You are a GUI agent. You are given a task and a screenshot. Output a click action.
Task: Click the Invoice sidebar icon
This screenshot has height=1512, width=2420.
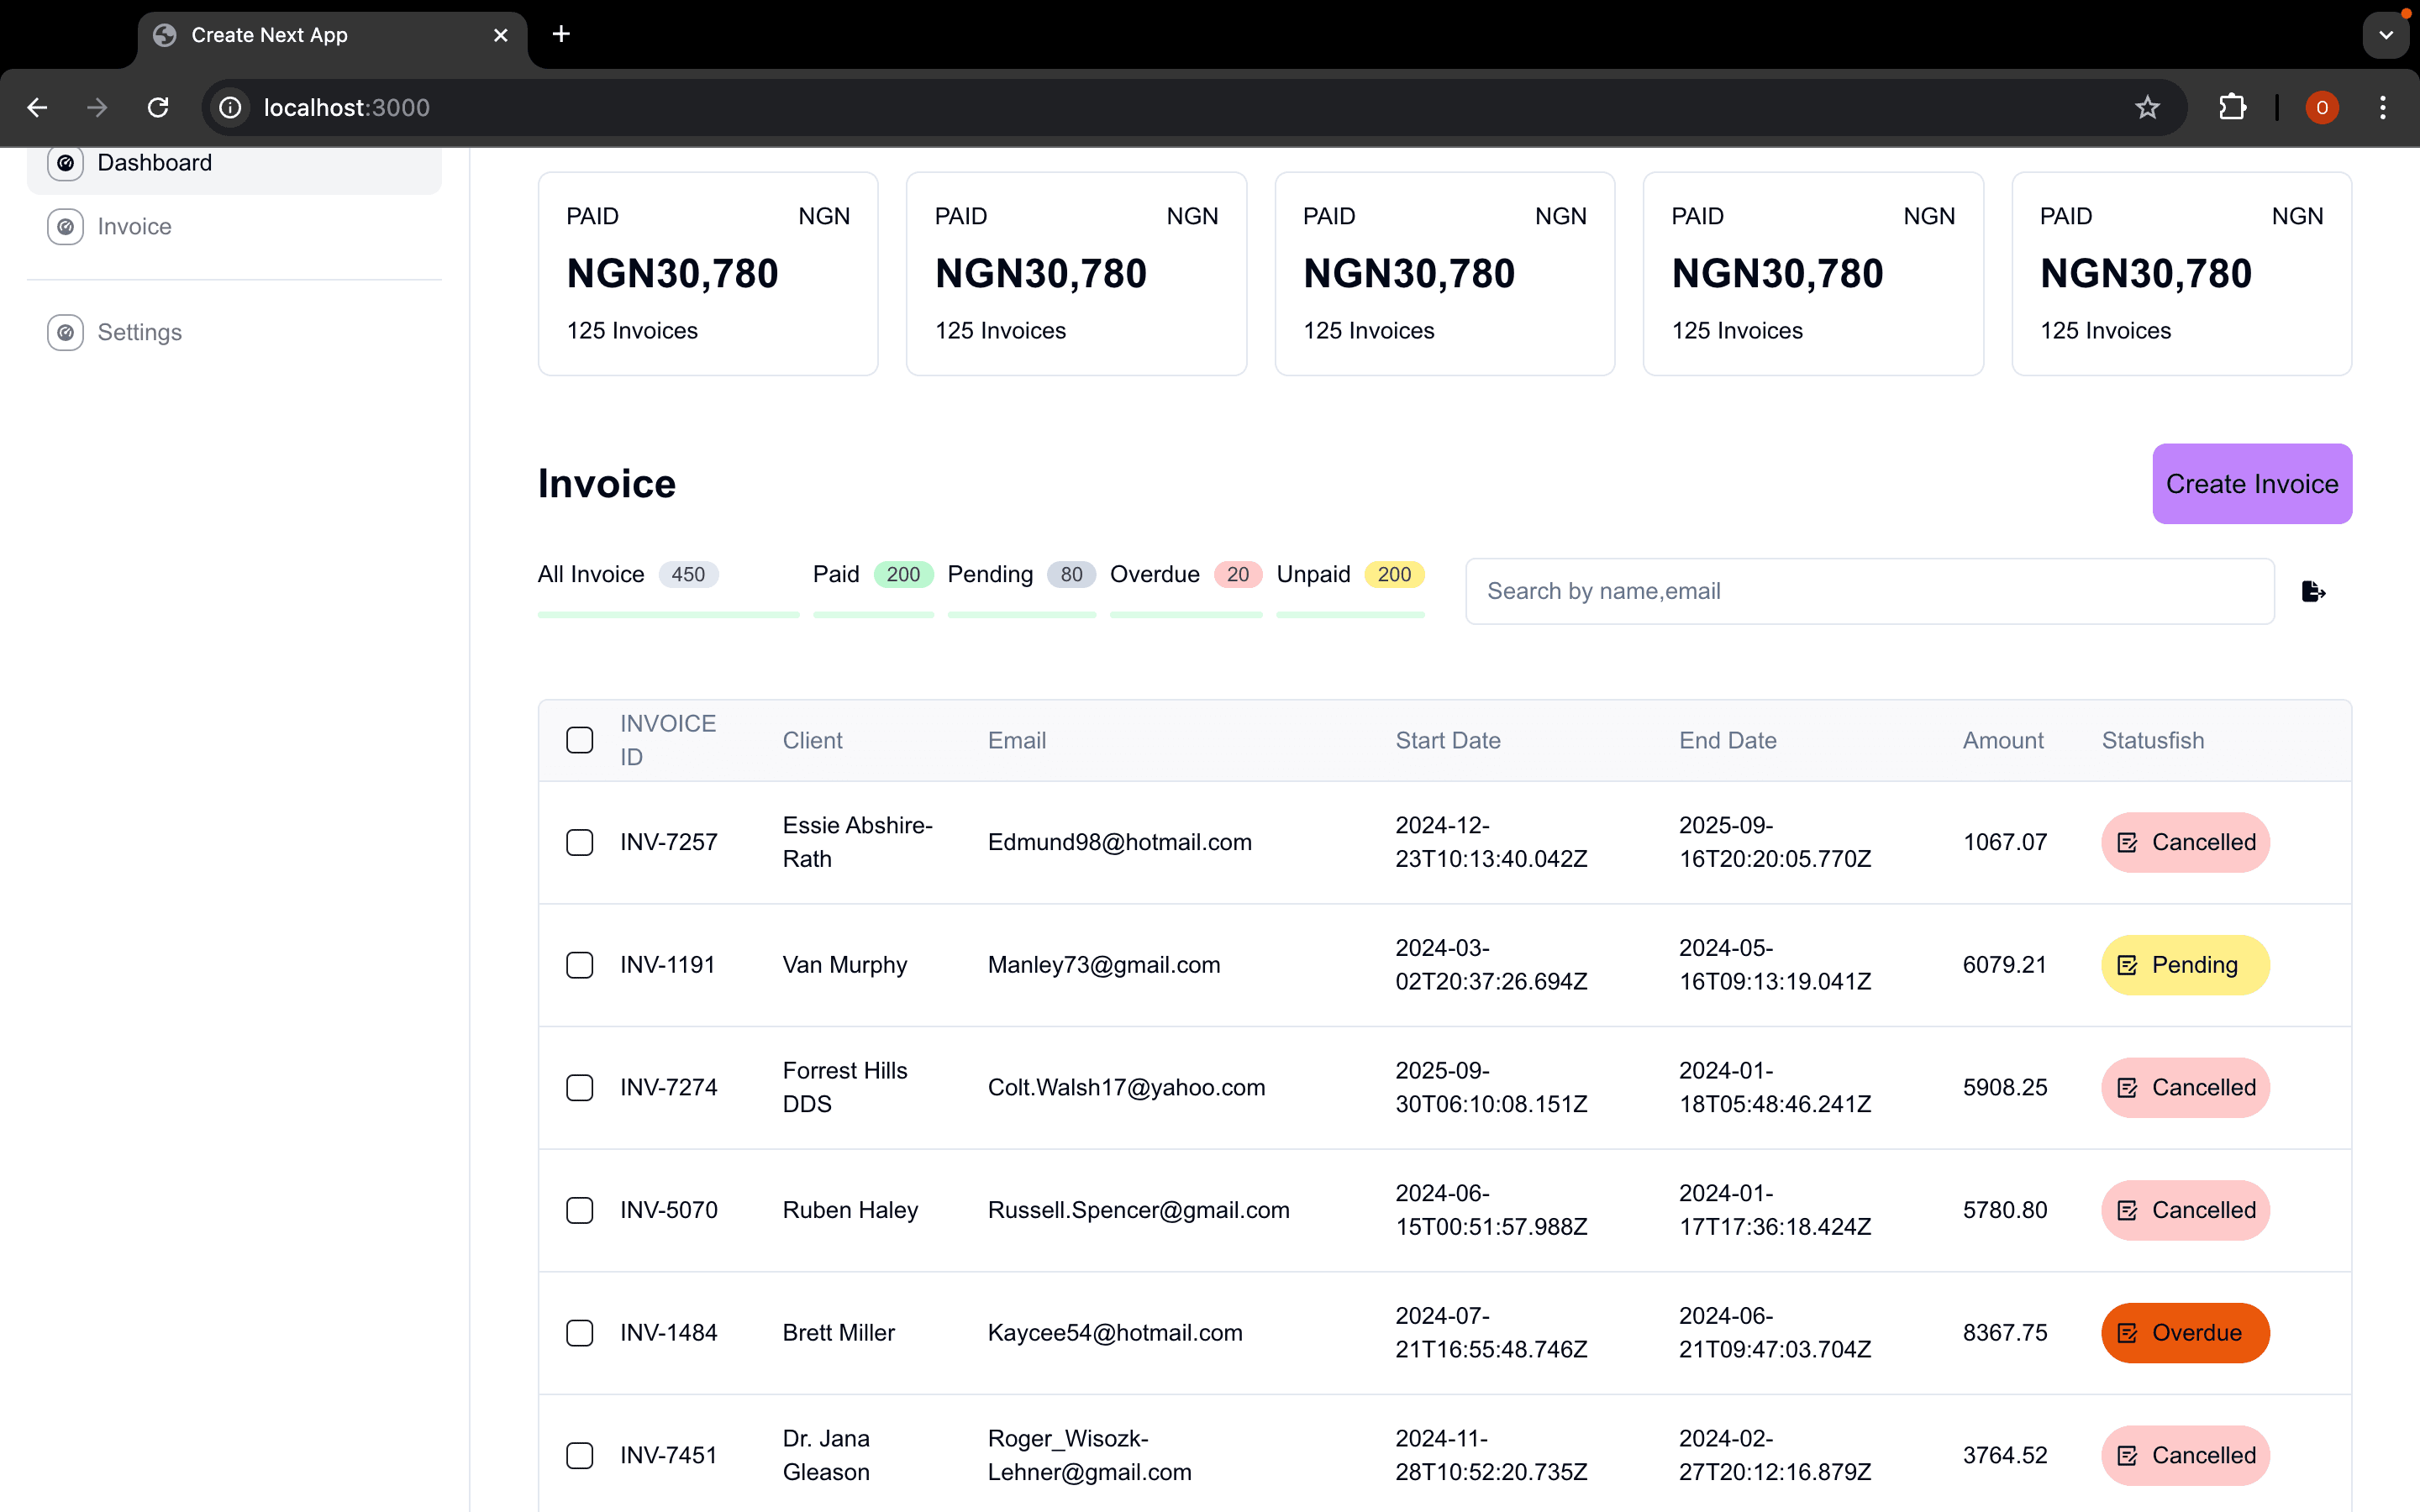coord(65,227)
